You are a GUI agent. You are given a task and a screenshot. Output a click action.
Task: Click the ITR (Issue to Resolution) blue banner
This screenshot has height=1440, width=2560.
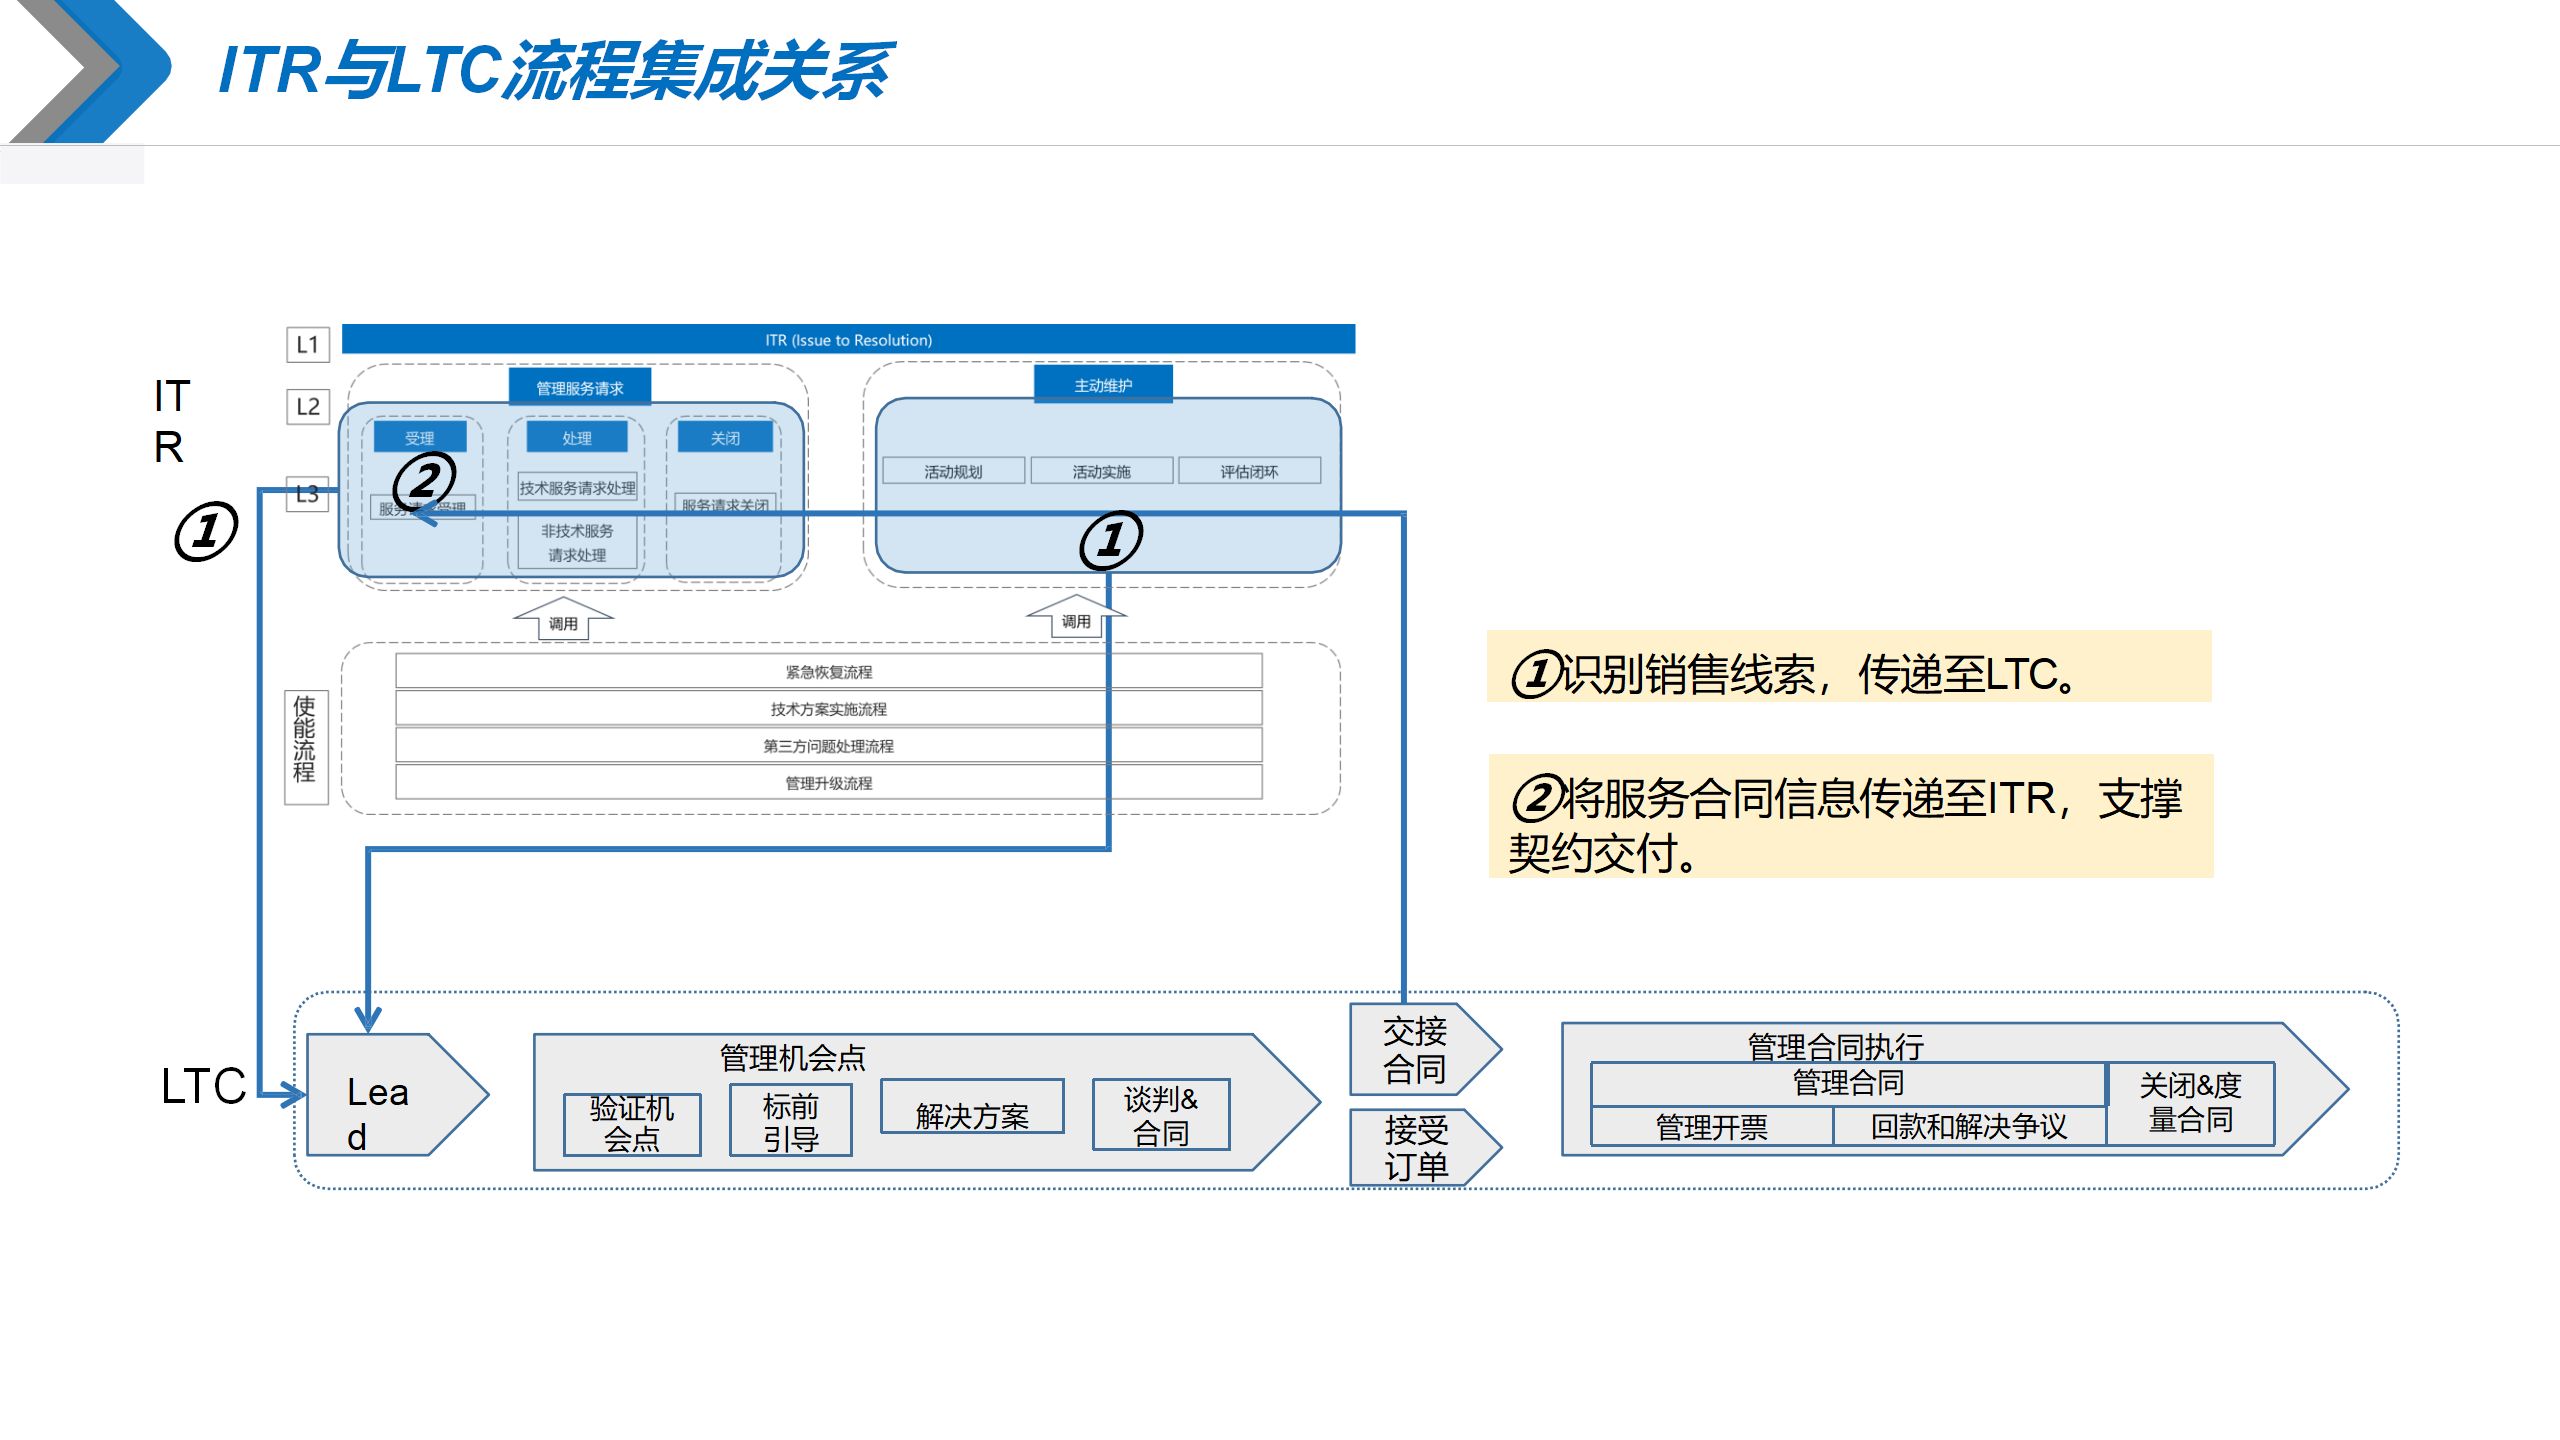point(850,339)
